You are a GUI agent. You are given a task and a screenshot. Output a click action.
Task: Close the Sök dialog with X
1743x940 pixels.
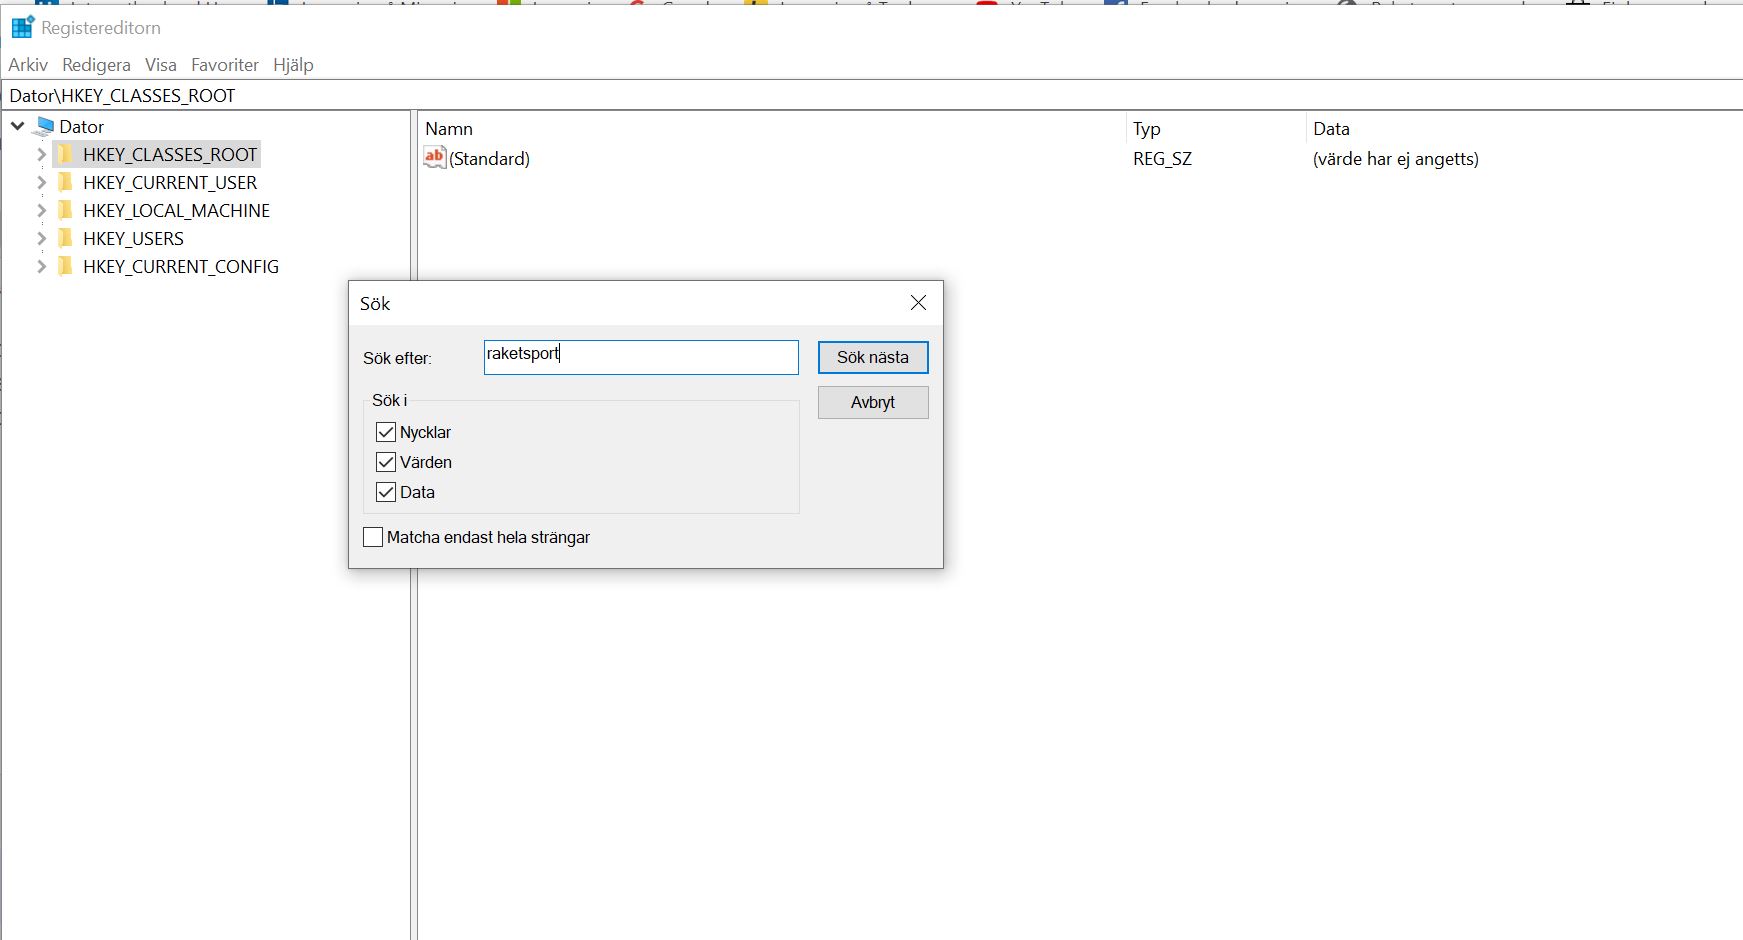pos(918,303)
